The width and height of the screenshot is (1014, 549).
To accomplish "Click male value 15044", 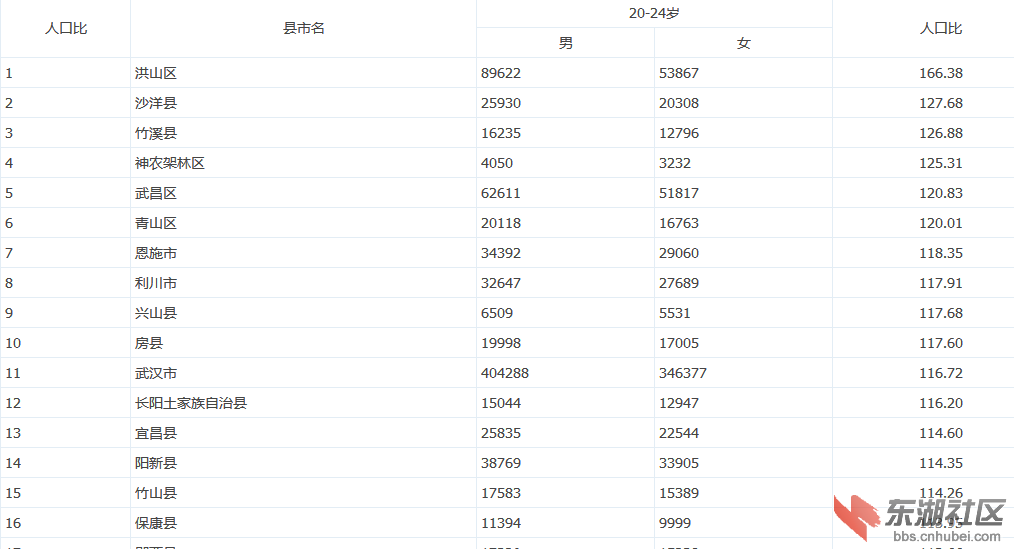I will click(501, 403).
